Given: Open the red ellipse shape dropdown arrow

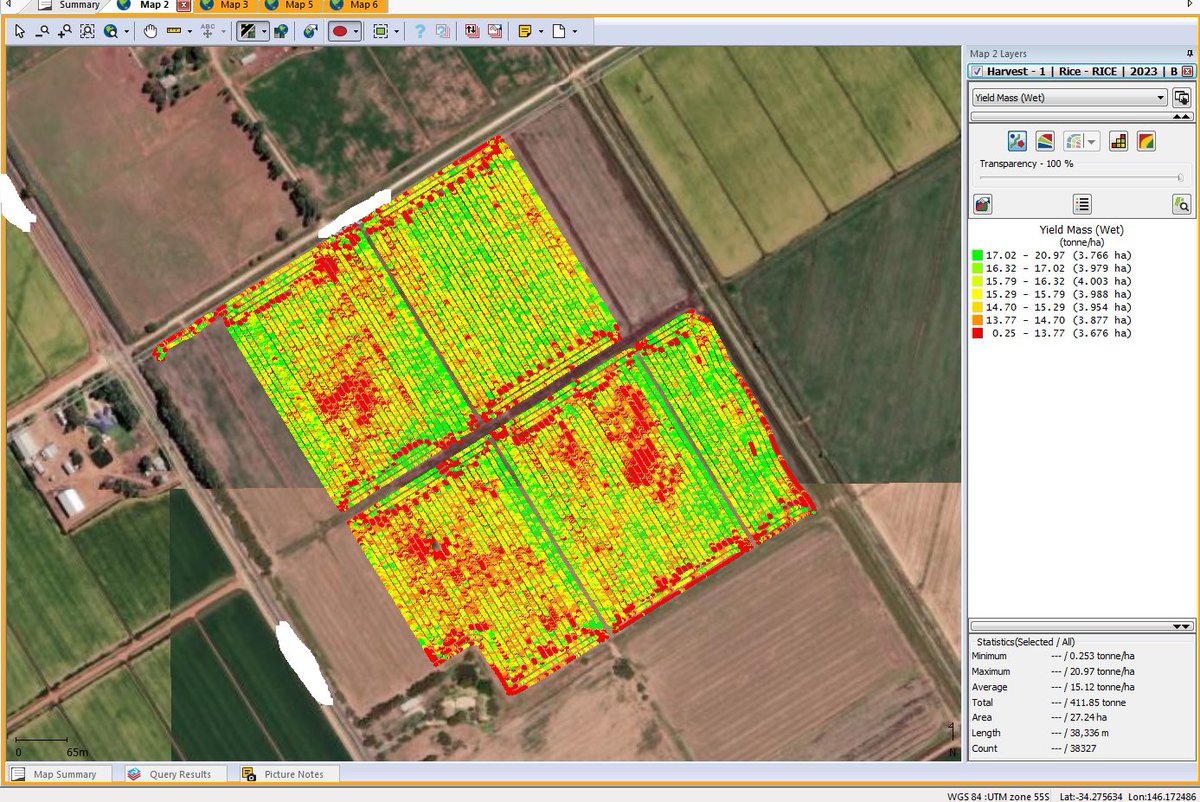Looking at the screenshot, I should point(356,31).
